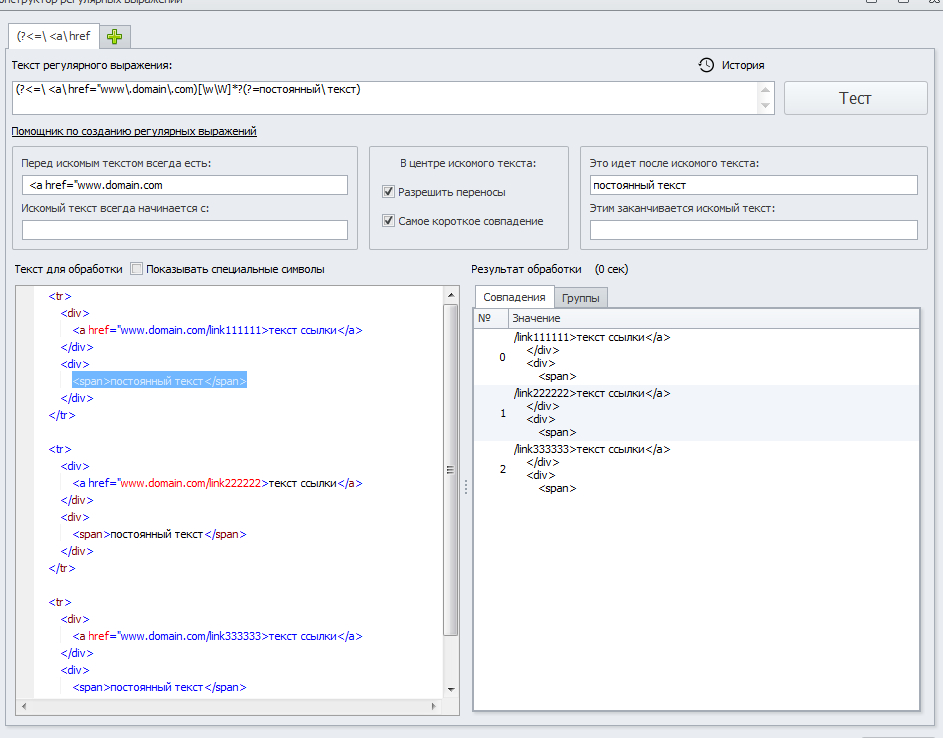Disable the Самое короткое совпадение checkbox
Viewport: 943px width, 738px height.
(x=389, y=221)
